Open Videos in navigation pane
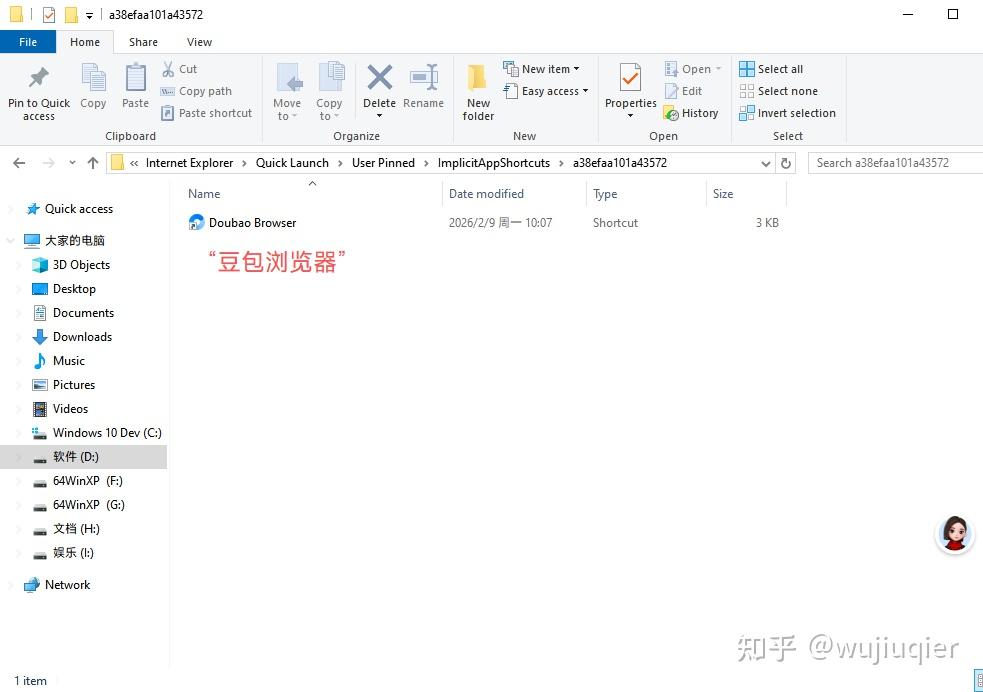 click(70, 409)
